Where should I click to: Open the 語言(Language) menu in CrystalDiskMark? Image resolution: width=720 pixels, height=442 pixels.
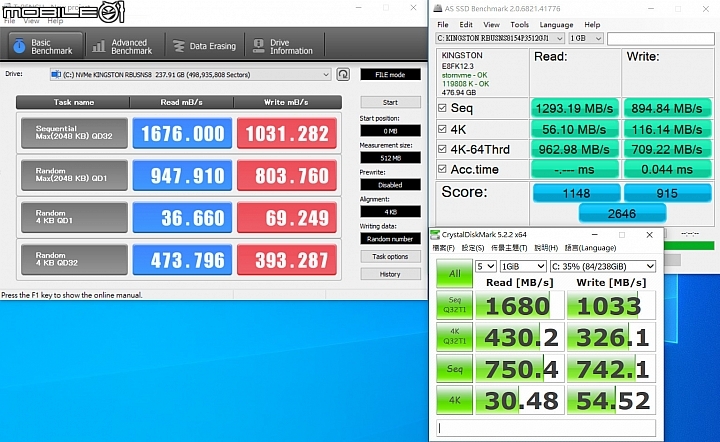click(x=590, y=248)
